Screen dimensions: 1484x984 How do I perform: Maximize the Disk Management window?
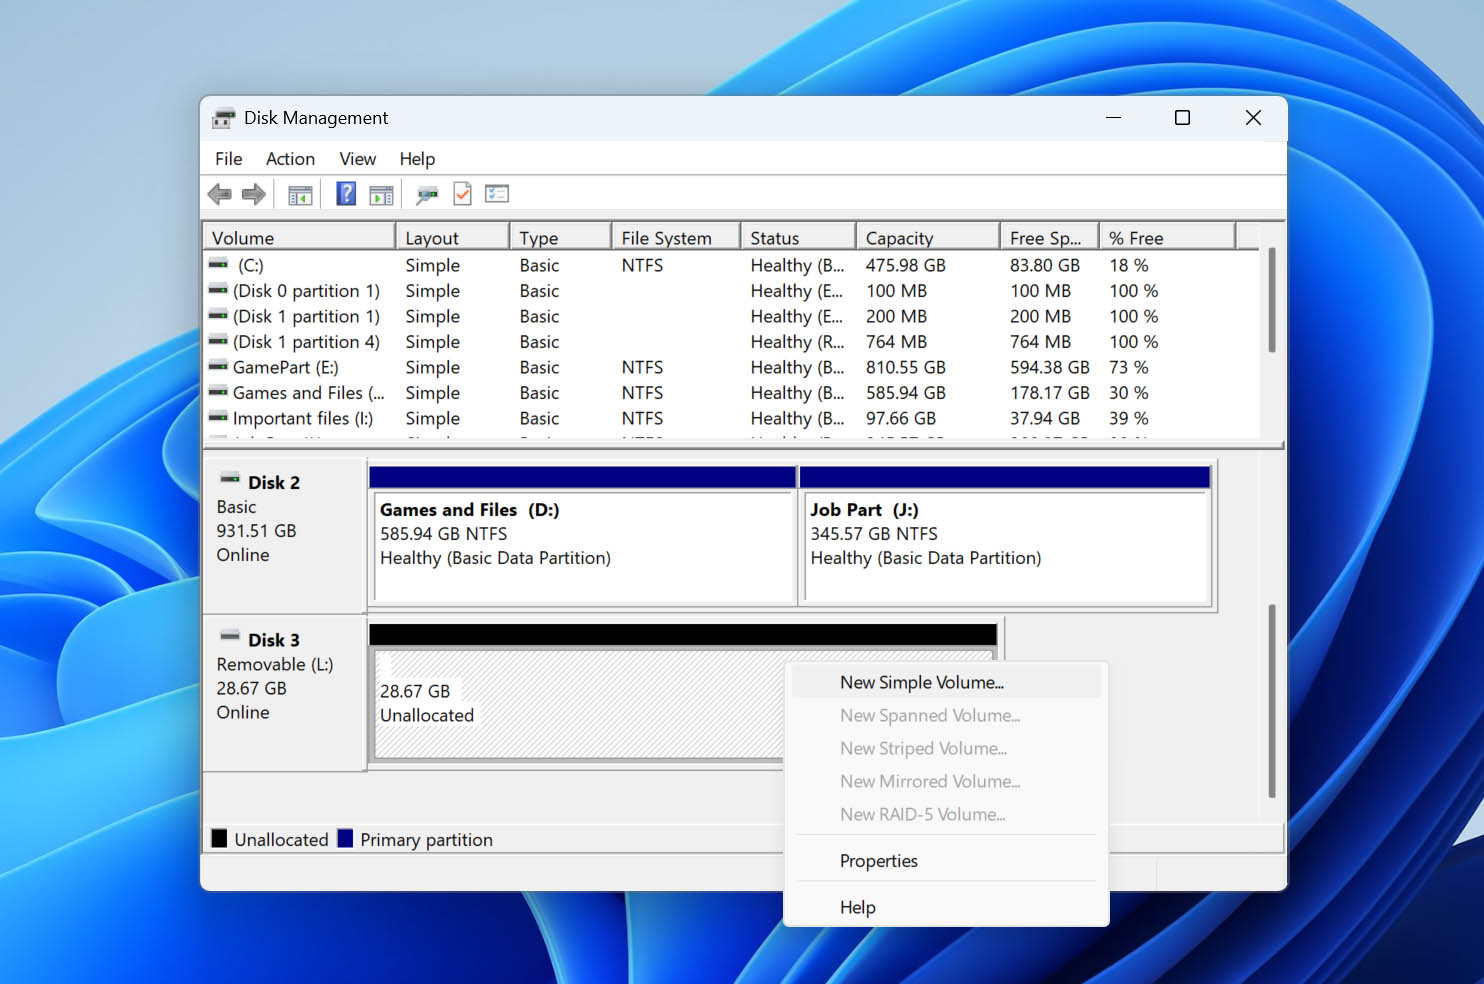[1182, 118]
